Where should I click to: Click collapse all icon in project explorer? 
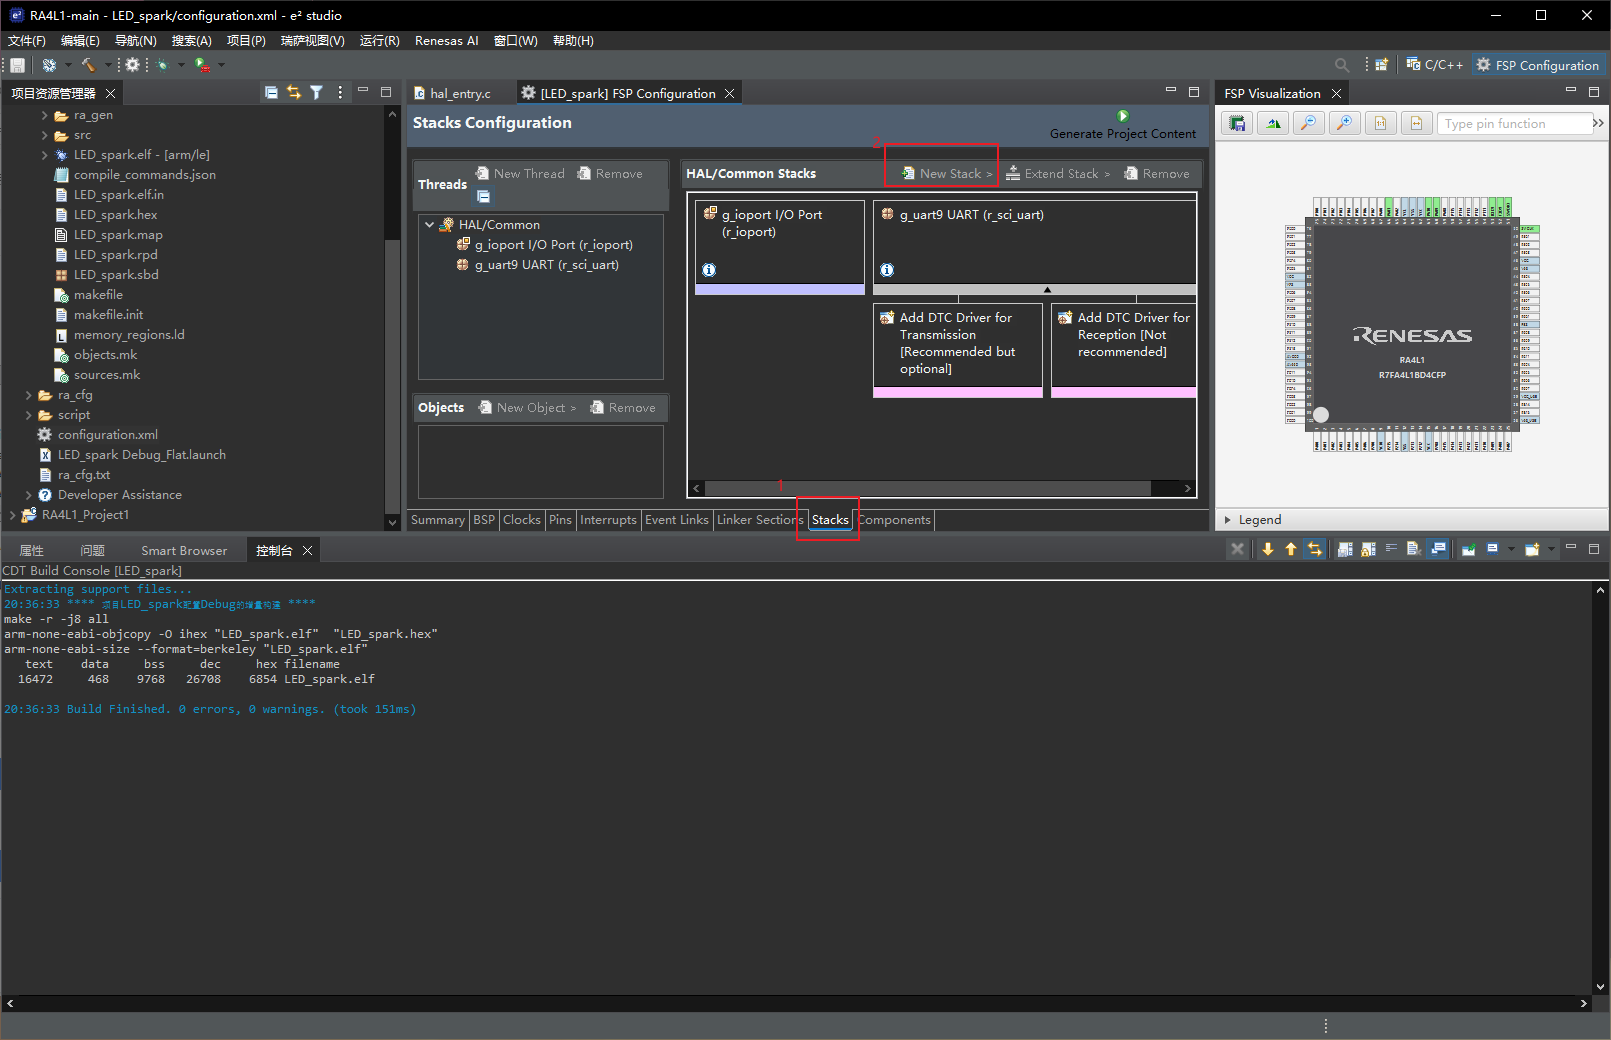271,92
